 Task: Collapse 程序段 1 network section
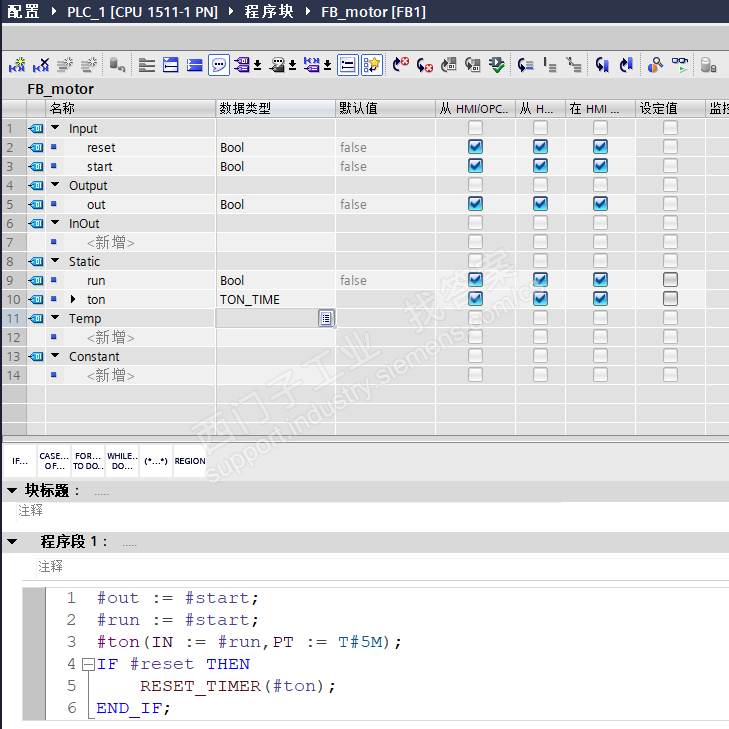12,542
